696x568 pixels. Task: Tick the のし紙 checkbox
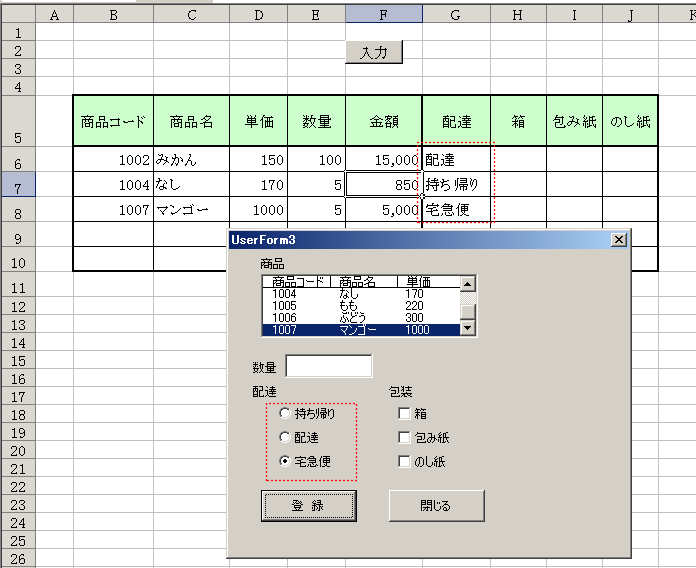(404, 461)
